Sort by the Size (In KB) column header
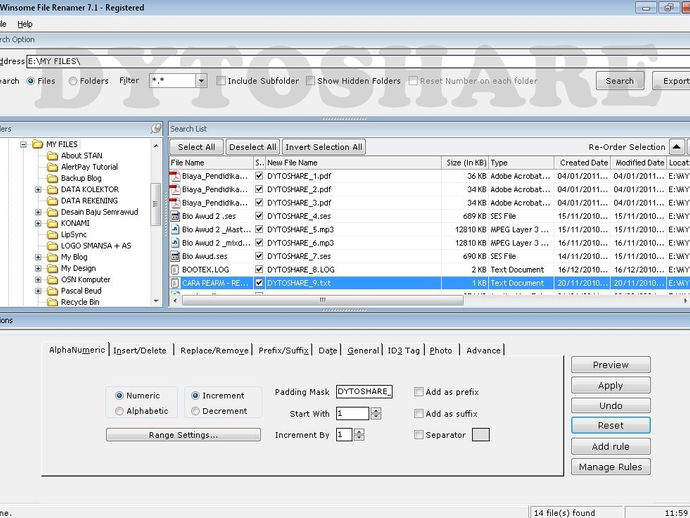Screen dimensions: 690x518 point(466,163)
